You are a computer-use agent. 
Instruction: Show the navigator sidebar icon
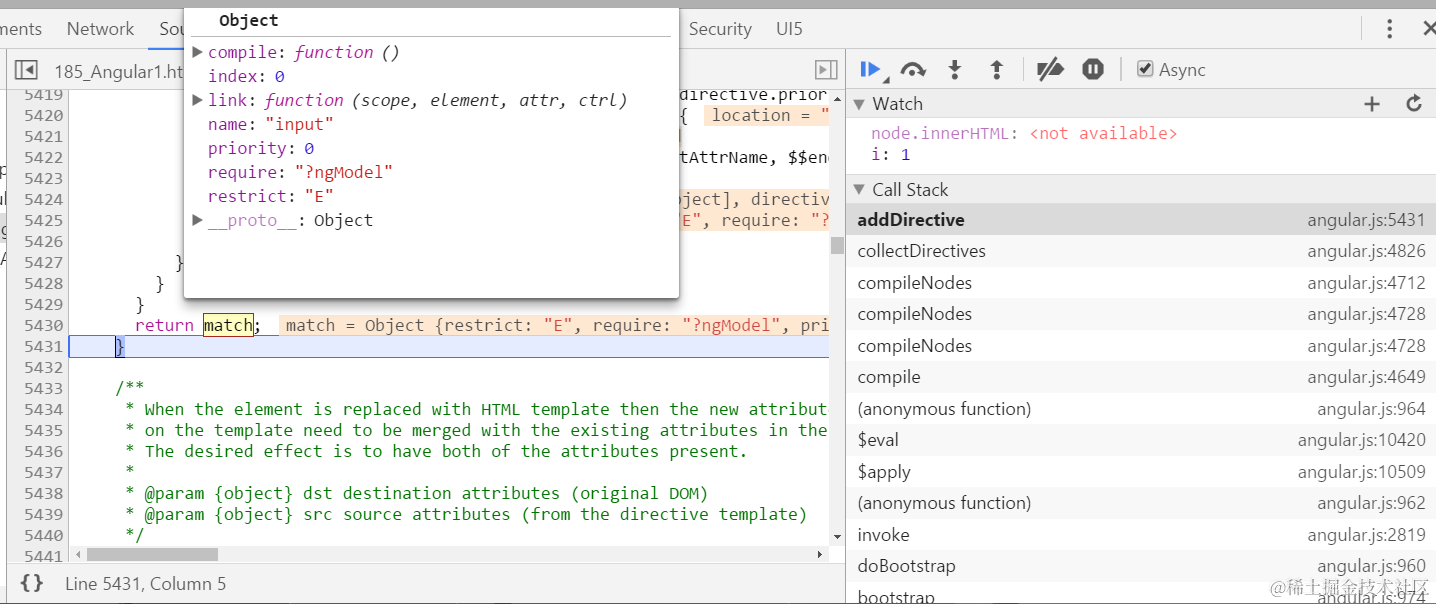pyautogui.click(x=27, y=70)
